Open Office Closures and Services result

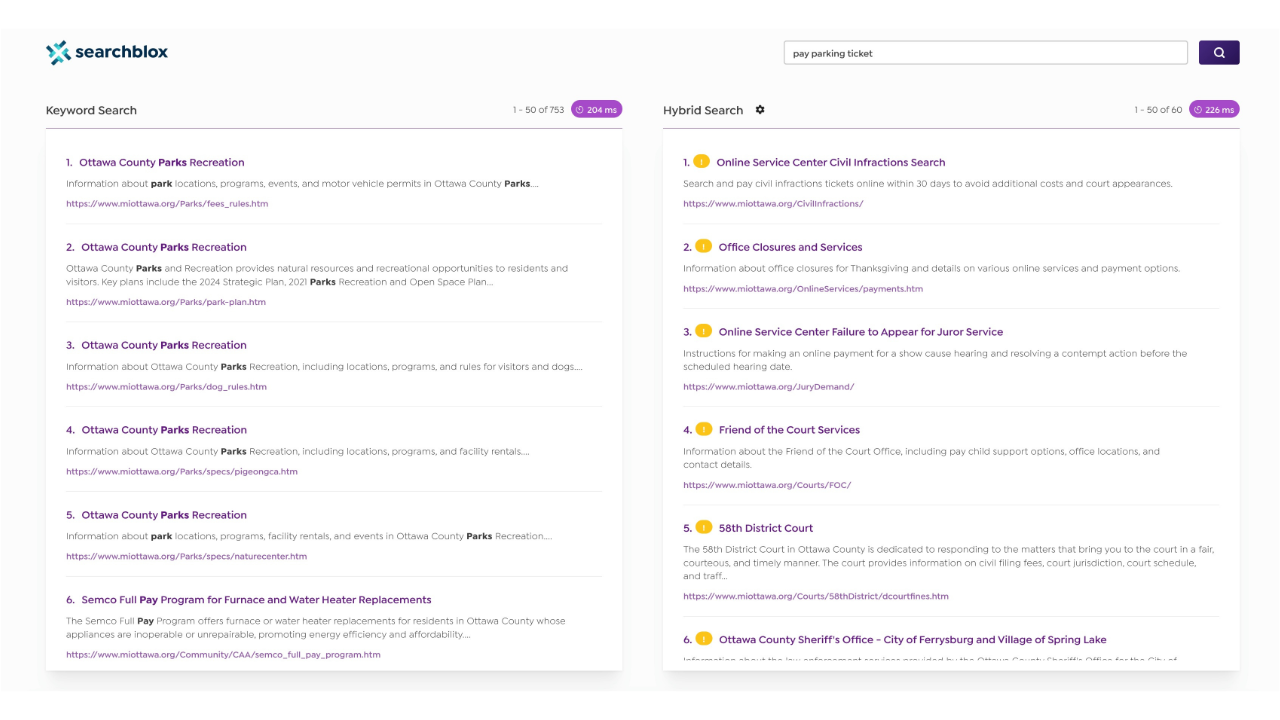(x=790, y=247)
